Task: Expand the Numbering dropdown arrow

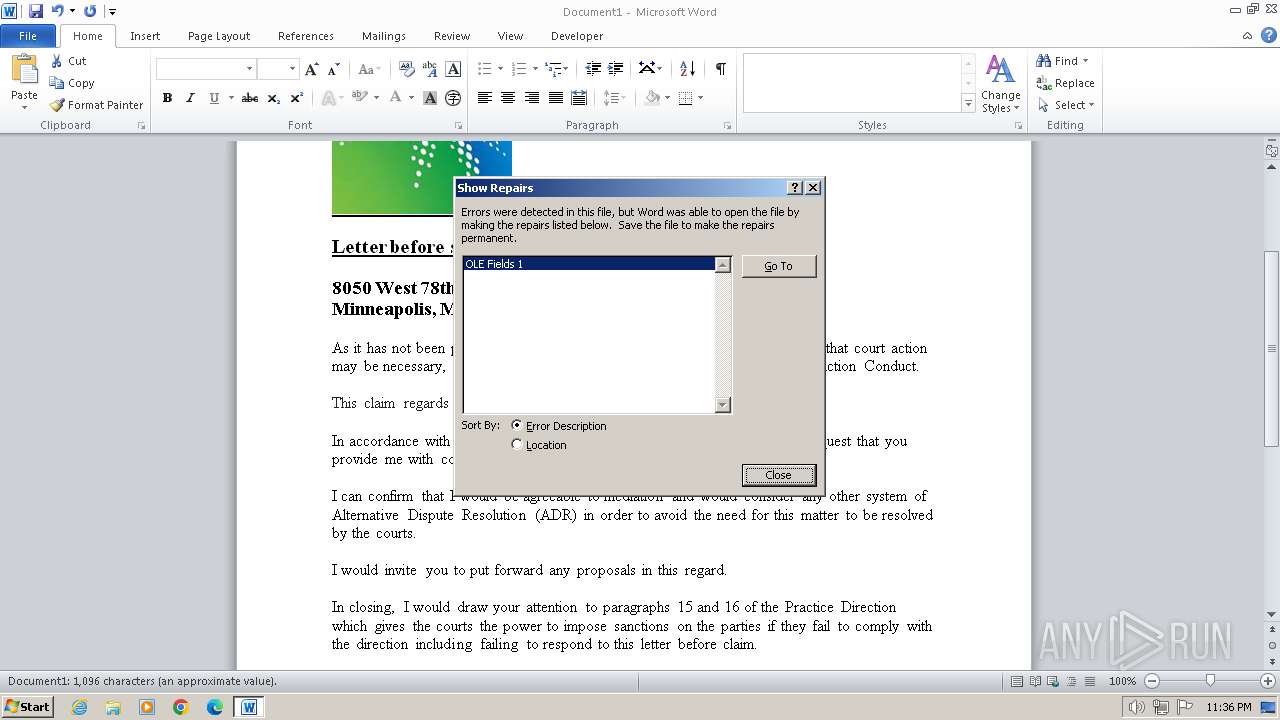Action: click(535, 69)
